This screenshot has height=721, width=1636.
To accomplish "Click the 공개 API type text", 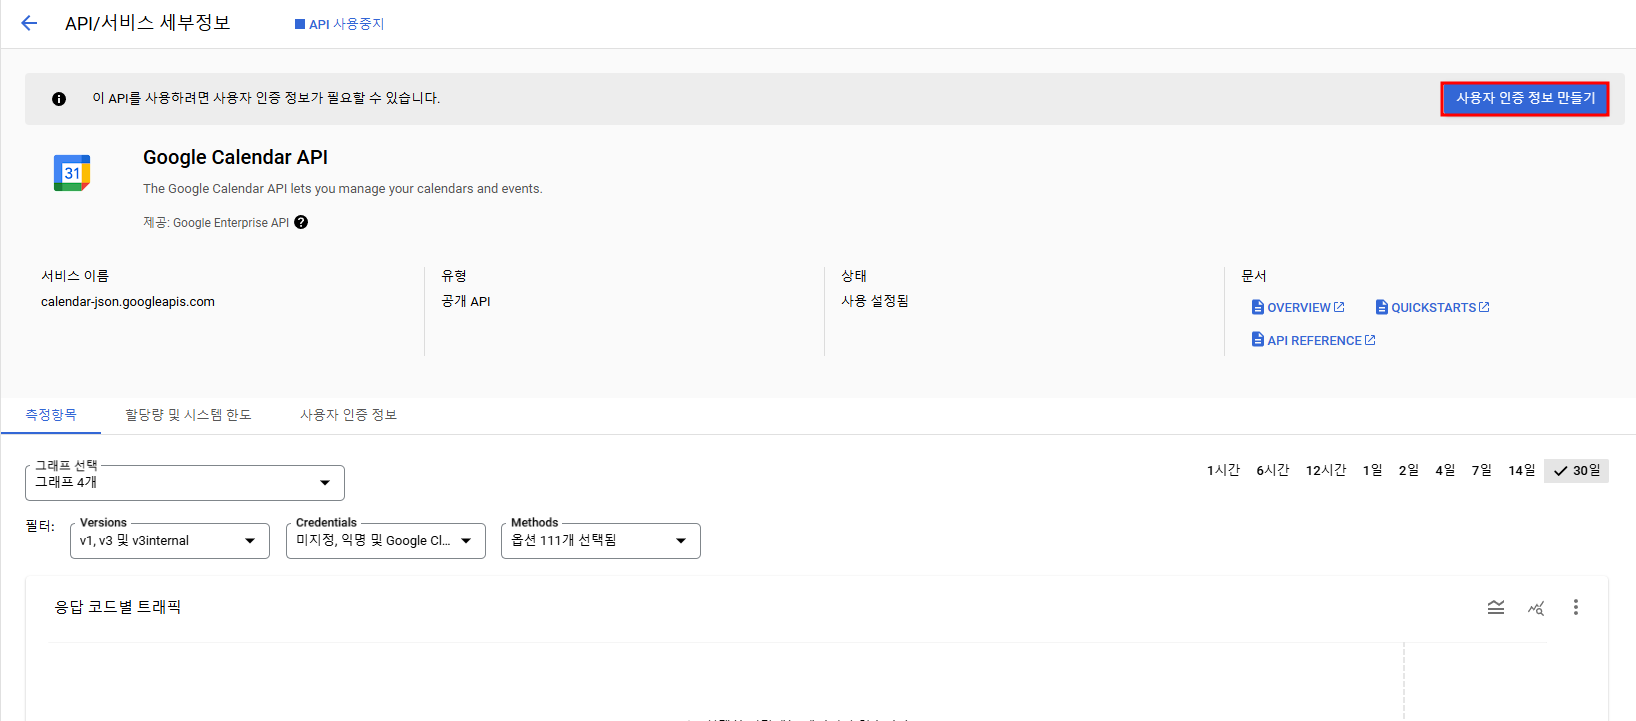I will pos(466,301).
